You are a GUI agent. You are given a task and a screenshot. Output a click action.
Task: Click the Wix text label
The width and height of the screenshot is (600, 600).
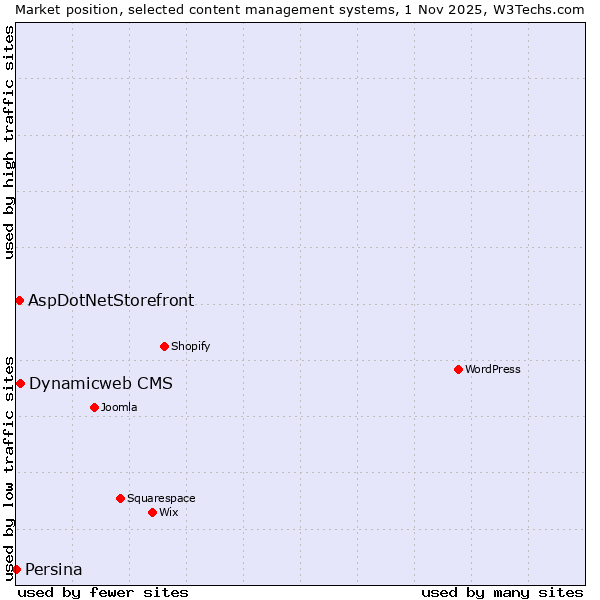[168, 512]
